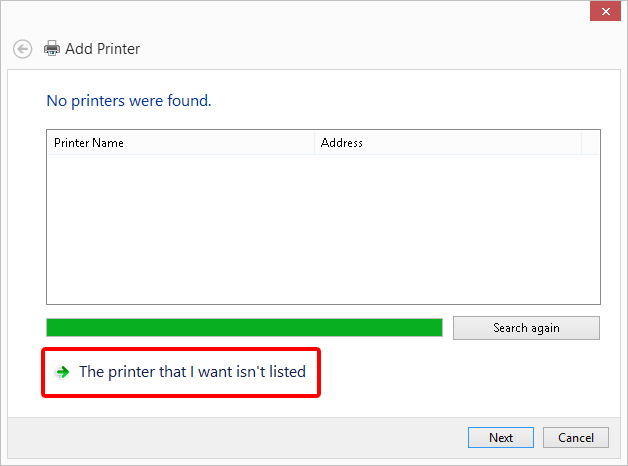
Task: Click inside the empty printer list
Action: (x=323, y=228)
